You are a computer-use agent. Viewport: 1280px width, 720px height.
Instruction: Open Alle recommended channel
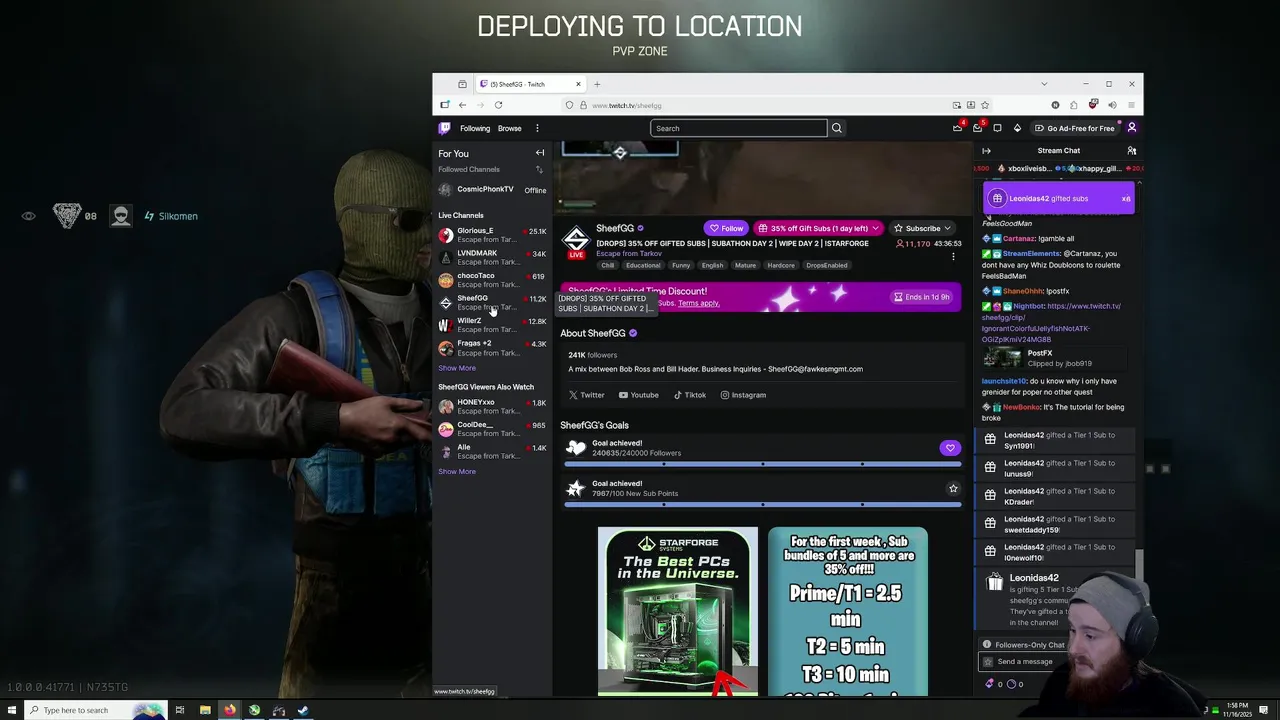coord(492,452)
